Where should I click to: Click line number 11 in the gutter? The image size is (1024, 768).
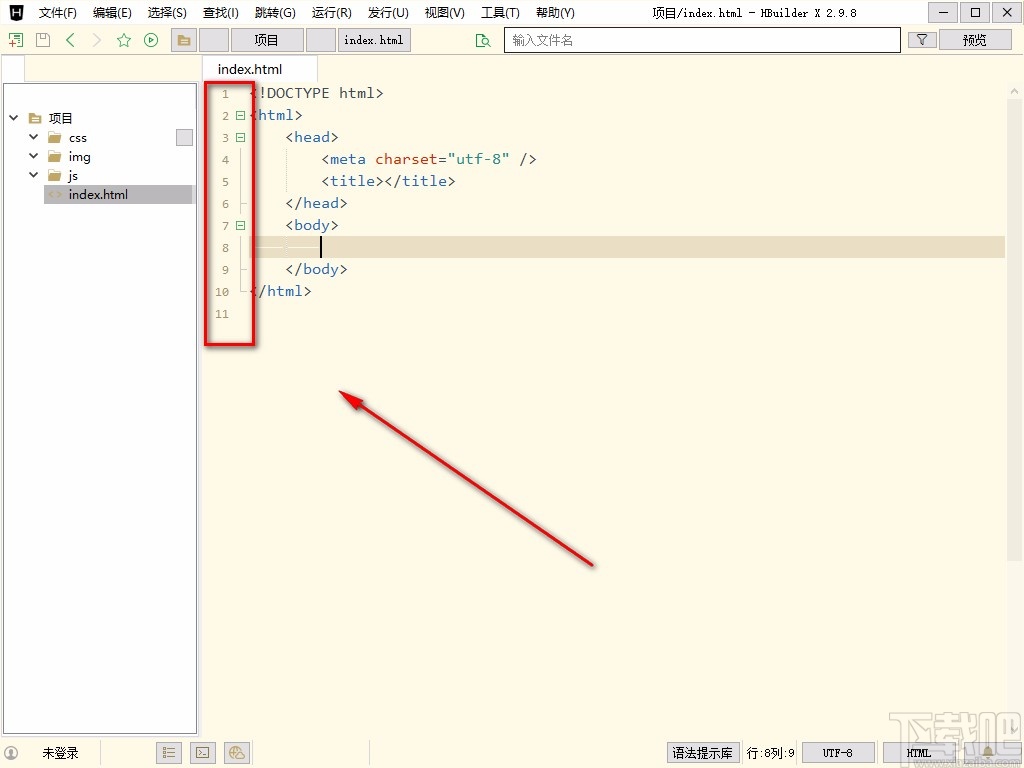pyautogui.click(x=222, y=314)
